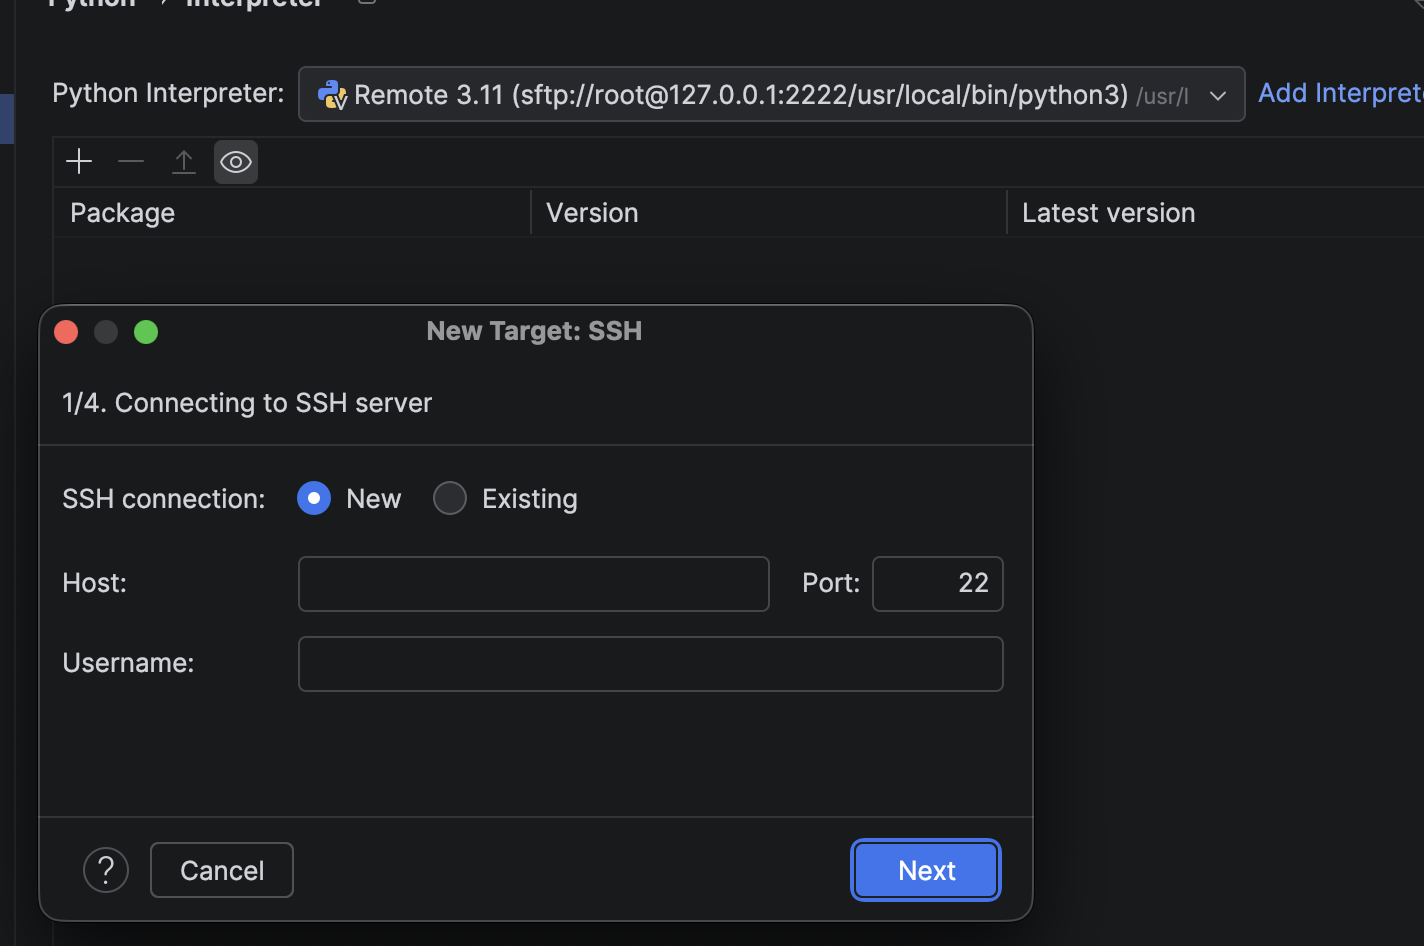The width and height of the screenshot is (1424, 946).
Task: Install a new package with the plus icon
Action: pyautogui.click(x=78, y=161)
